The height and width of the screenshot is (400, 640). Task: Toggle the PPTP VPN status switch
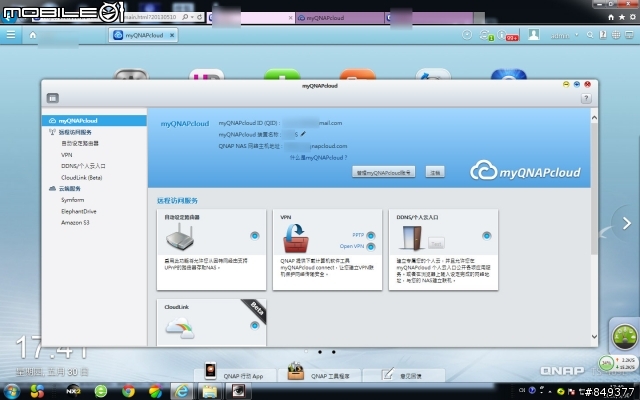(x=371, y=235)
